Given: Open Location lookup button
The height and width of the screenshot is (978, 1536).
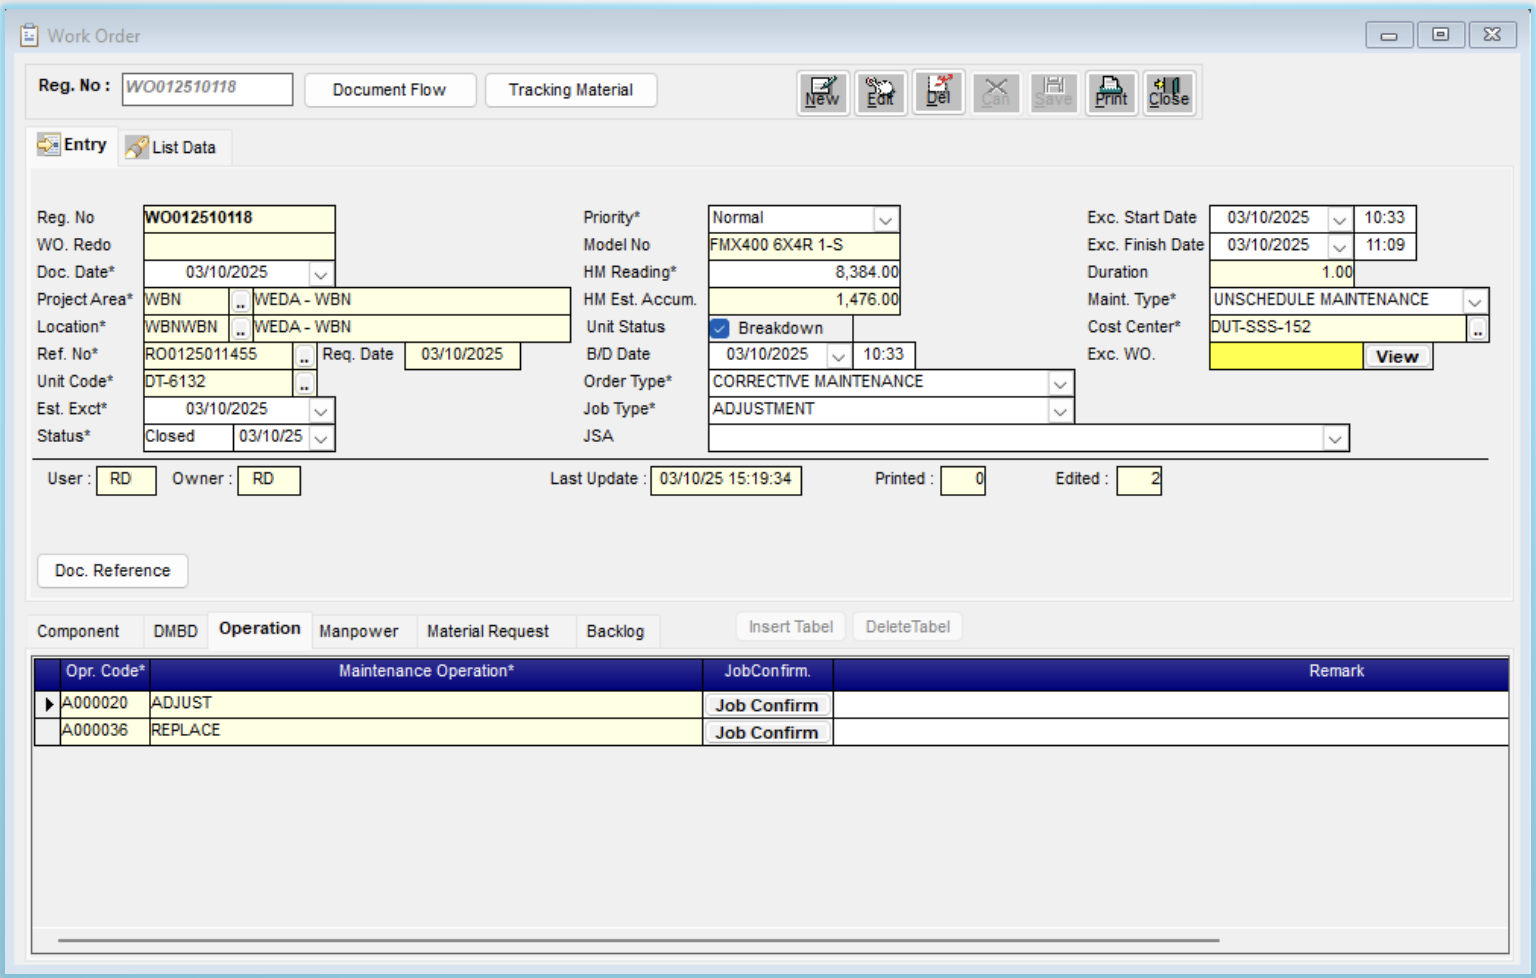Looking at the screenshot, I should 241,328.
